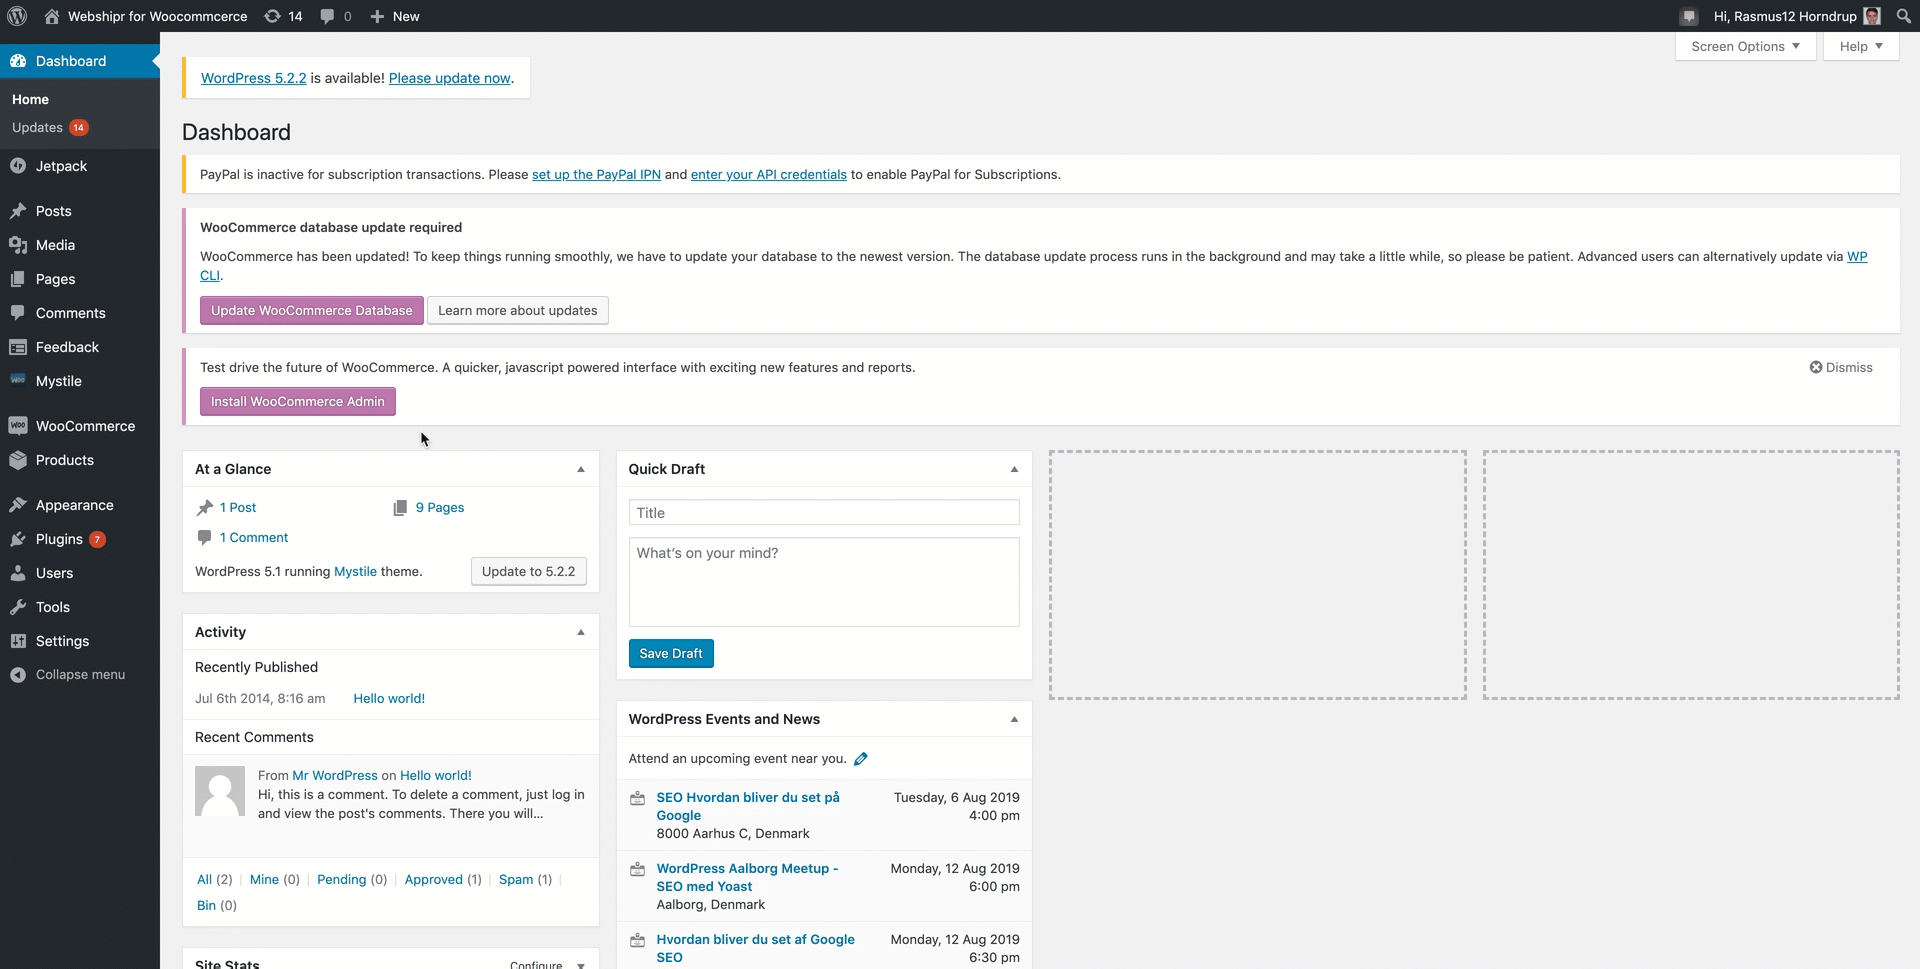Click the Media icon in sidebar
Screen dimensions: 1920x969
tap(18, 245)
